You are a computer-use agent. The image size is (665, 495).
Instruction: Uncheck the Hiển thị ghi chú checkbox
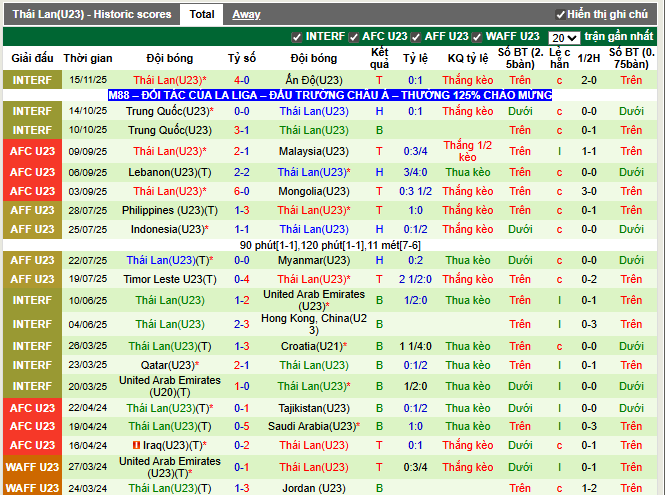pos(560,15)
